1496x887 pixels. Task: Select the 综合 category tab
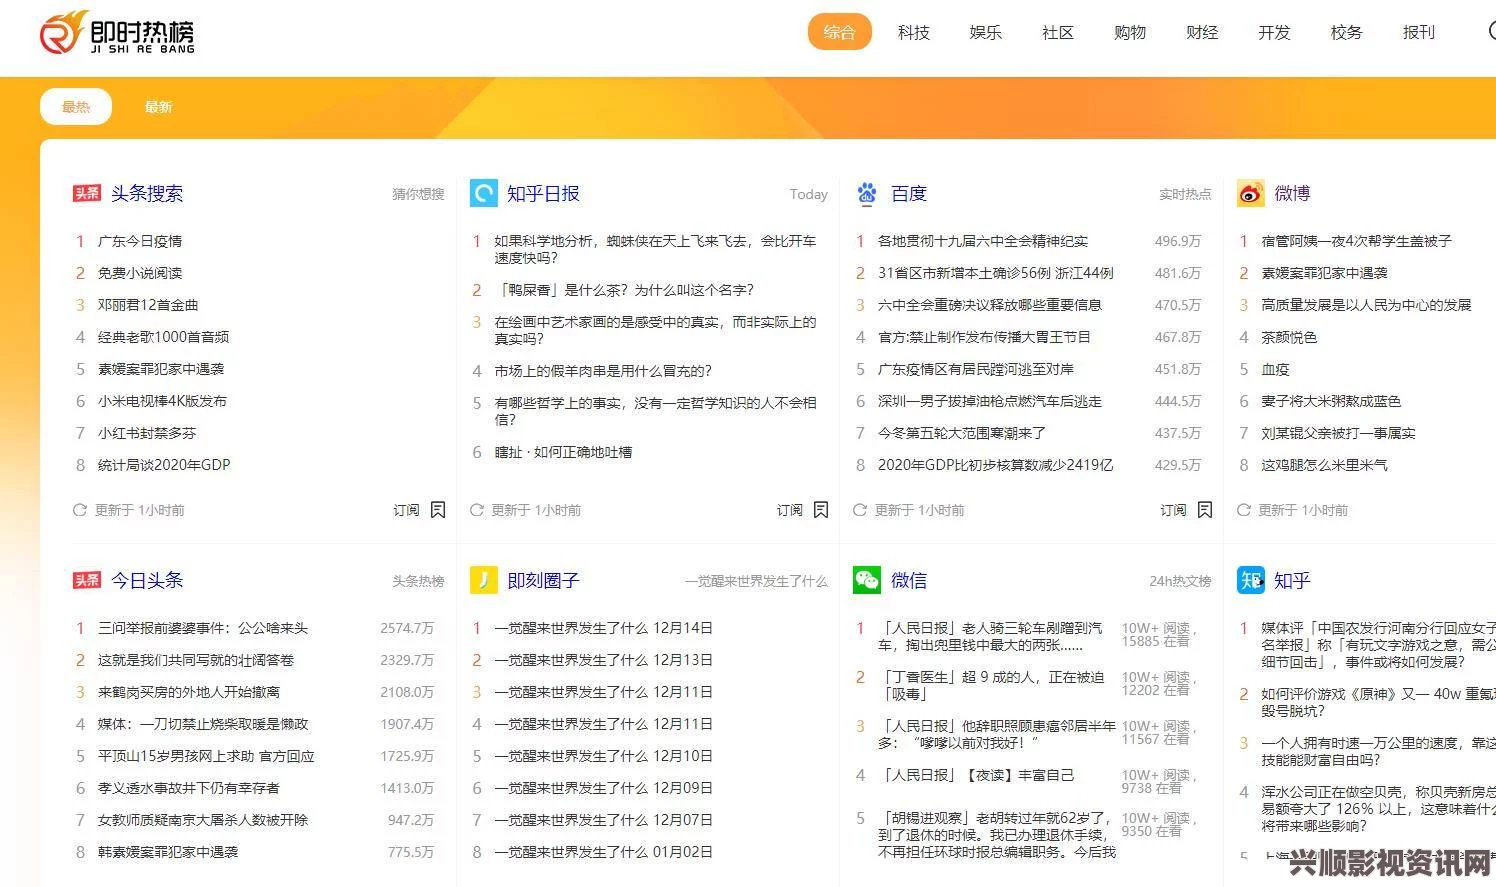coord(840,32)
